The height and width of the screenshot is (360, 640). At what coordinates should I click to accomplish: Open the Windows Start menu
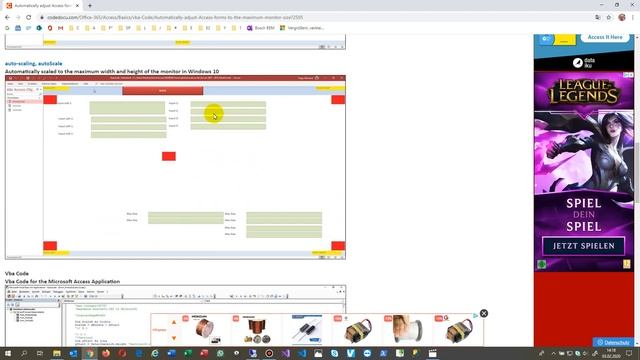click(x=7, y=353)
